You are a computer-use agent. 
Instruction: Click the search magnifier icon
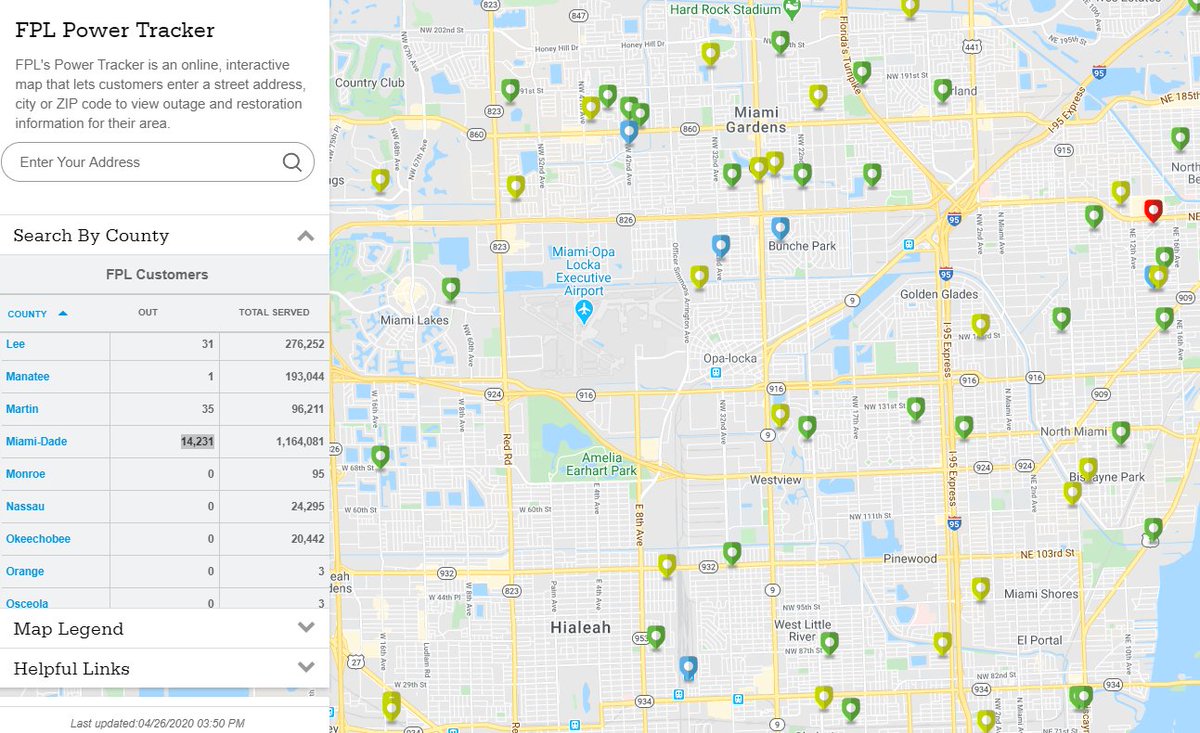(292, 162)
